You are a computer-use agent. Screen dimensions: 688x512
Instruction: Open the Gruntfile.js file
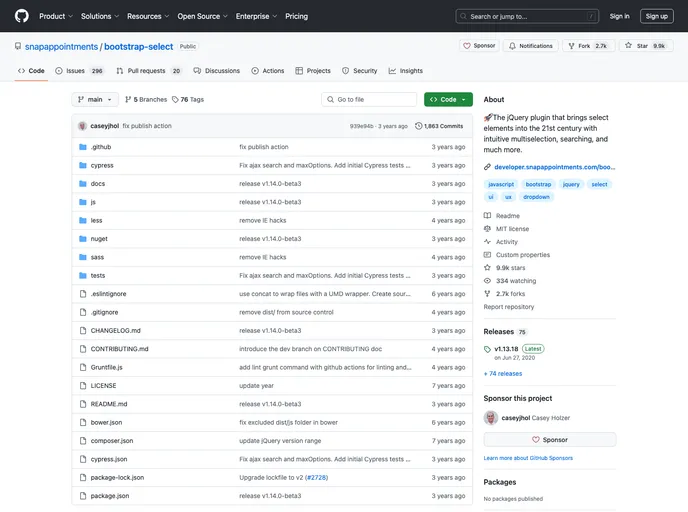tap(107, 368)
